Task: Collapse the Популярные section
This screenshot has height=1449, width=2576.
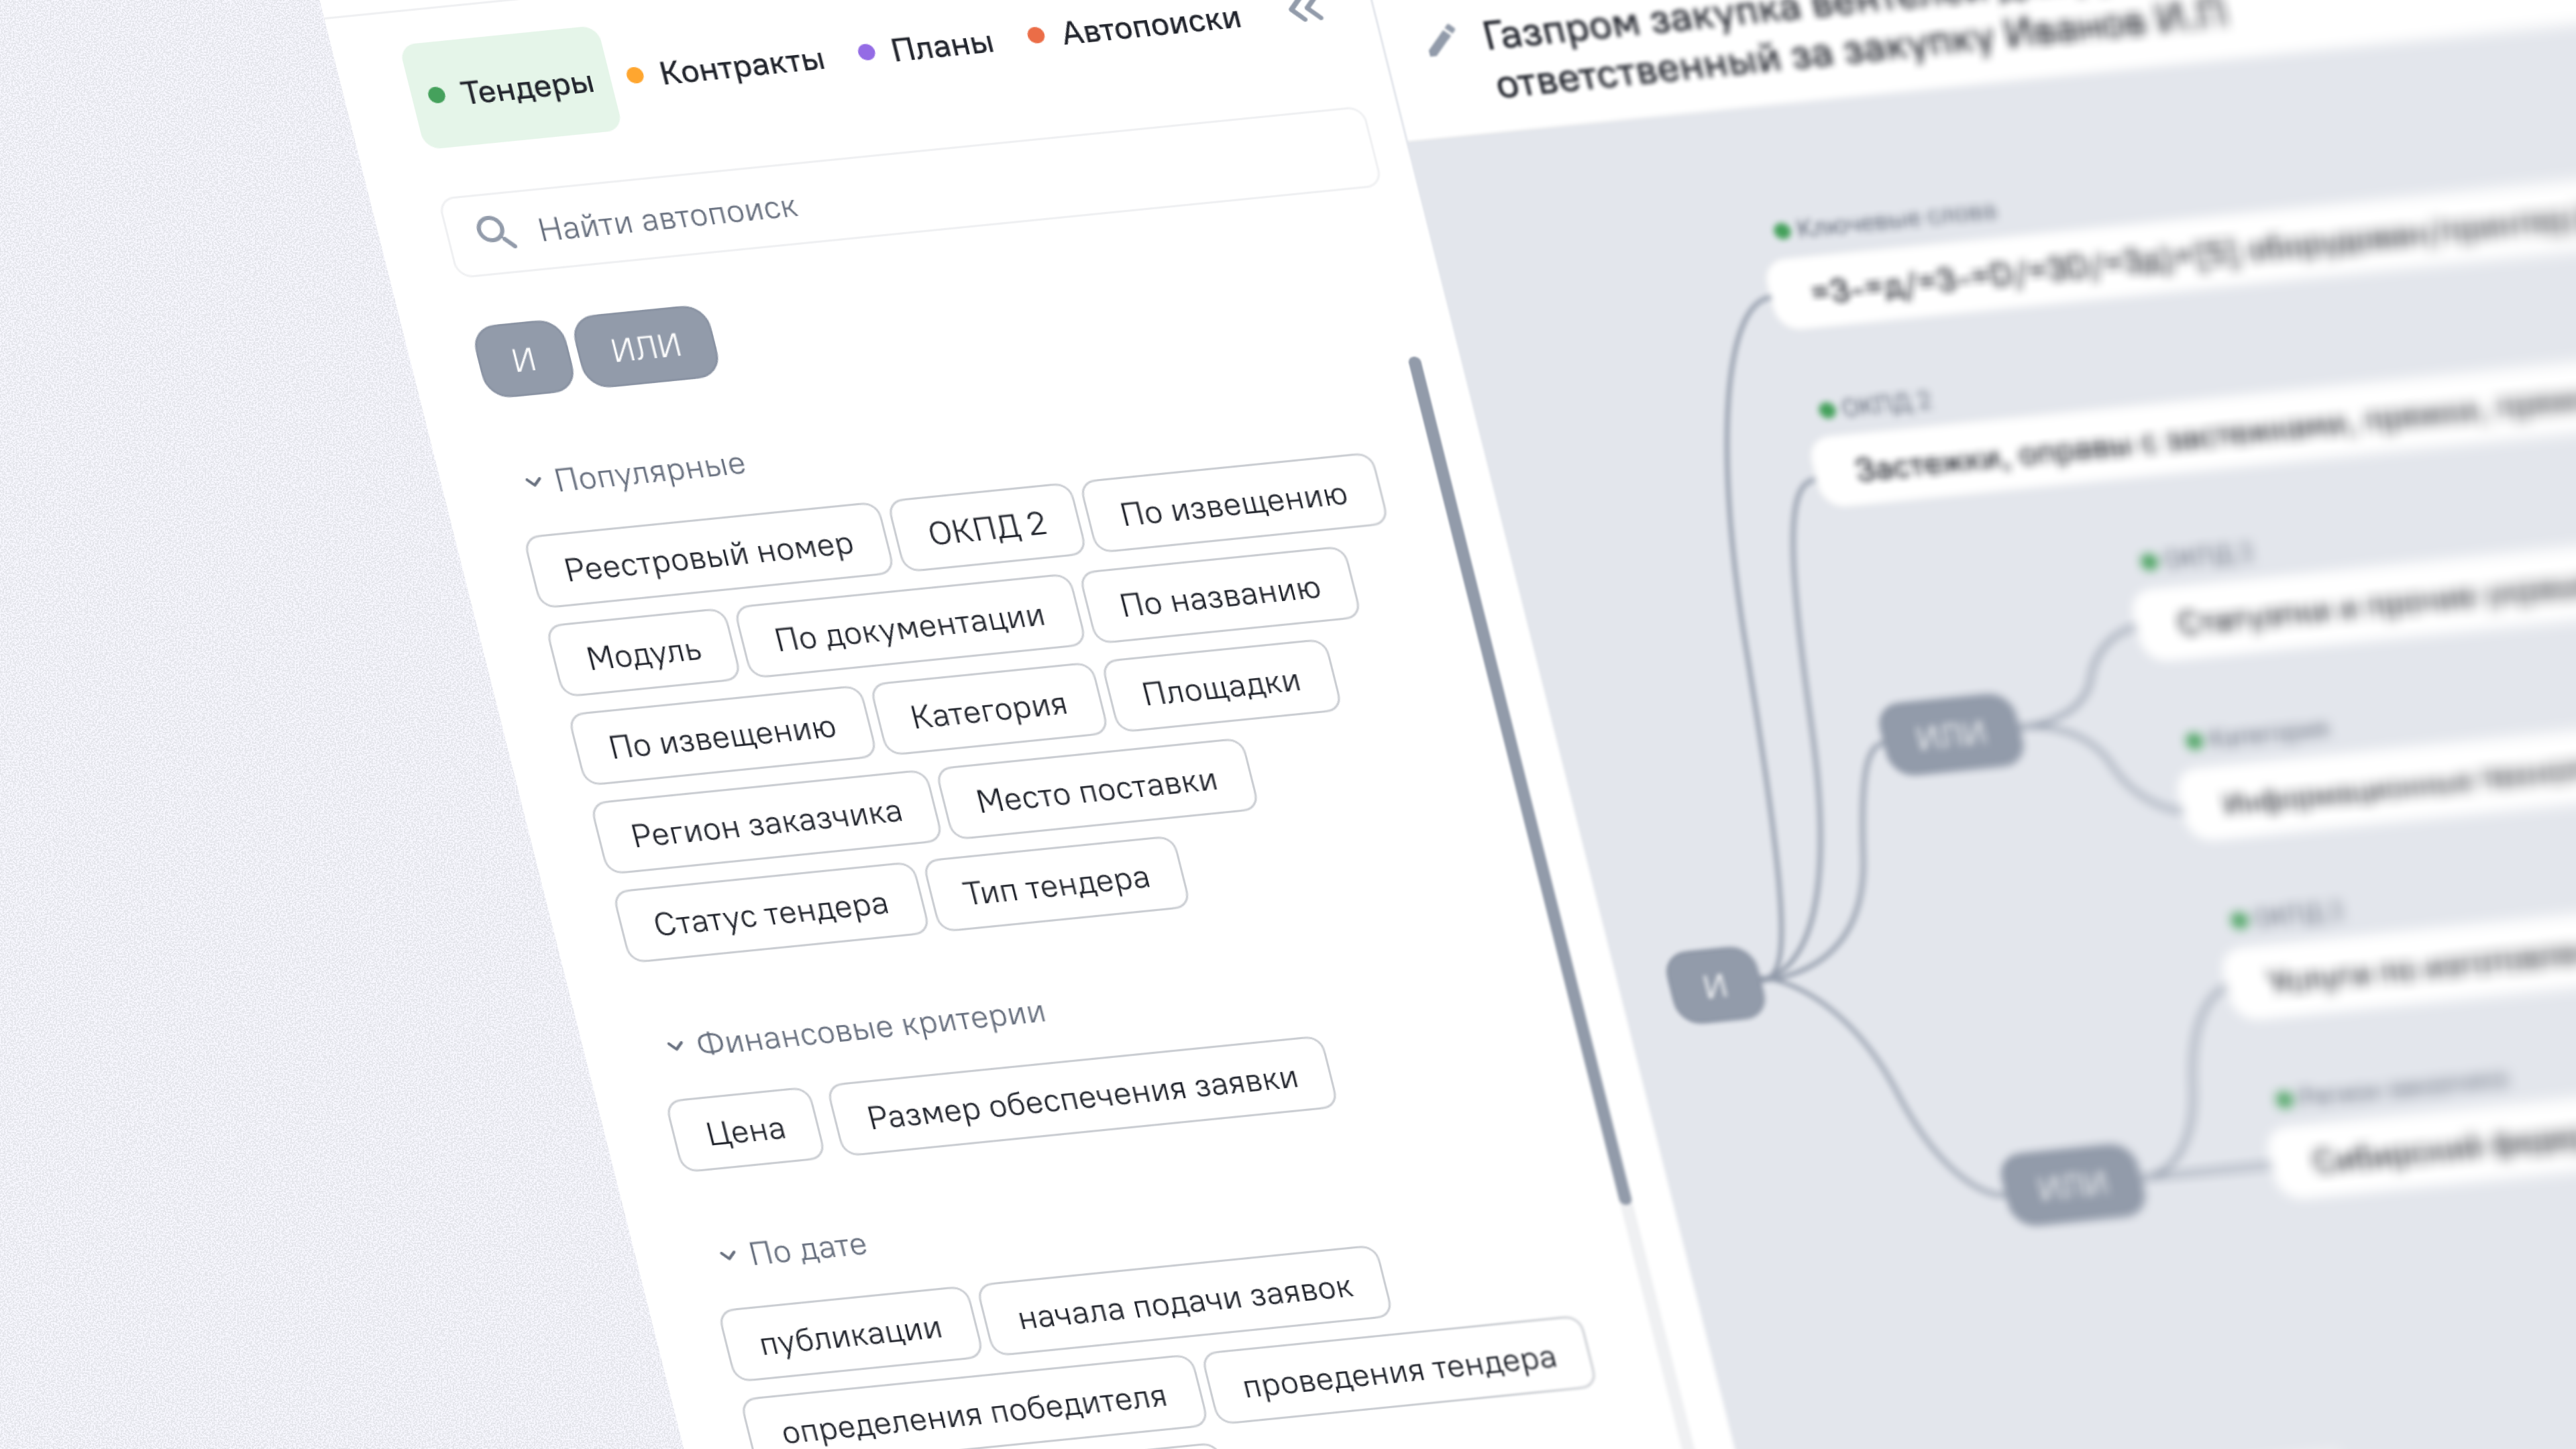Action: [x=533, y=482]
